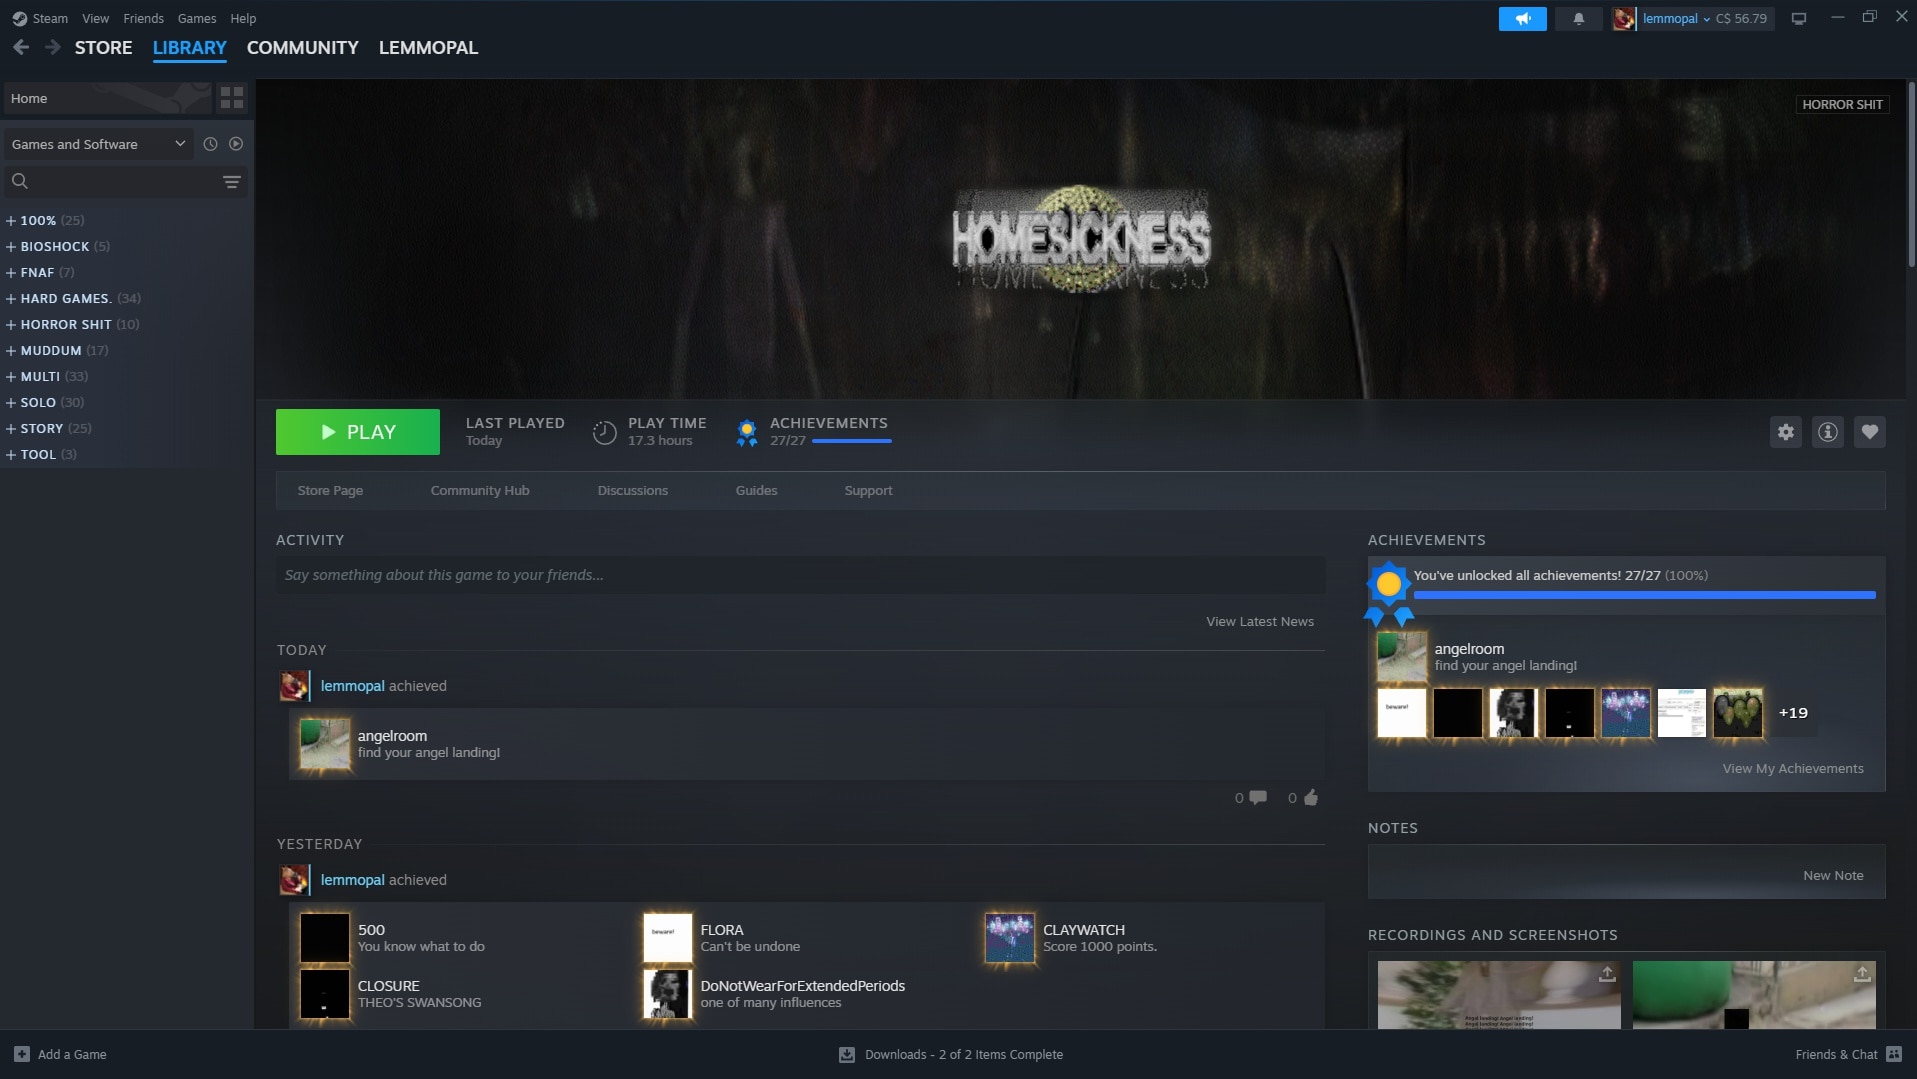This screenshot has height=1079, width=1917.
Task: Open game settings gear icon
Action: 1786,432
